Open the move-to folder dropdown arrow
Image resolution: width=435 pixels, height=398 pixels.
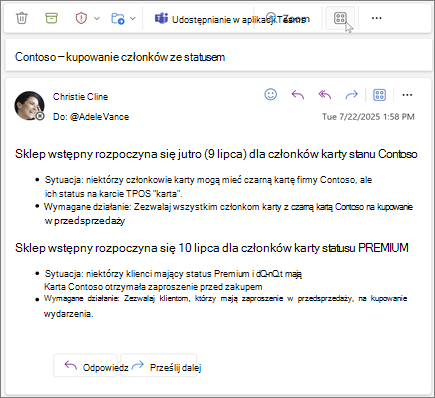[x=133, y=18]
